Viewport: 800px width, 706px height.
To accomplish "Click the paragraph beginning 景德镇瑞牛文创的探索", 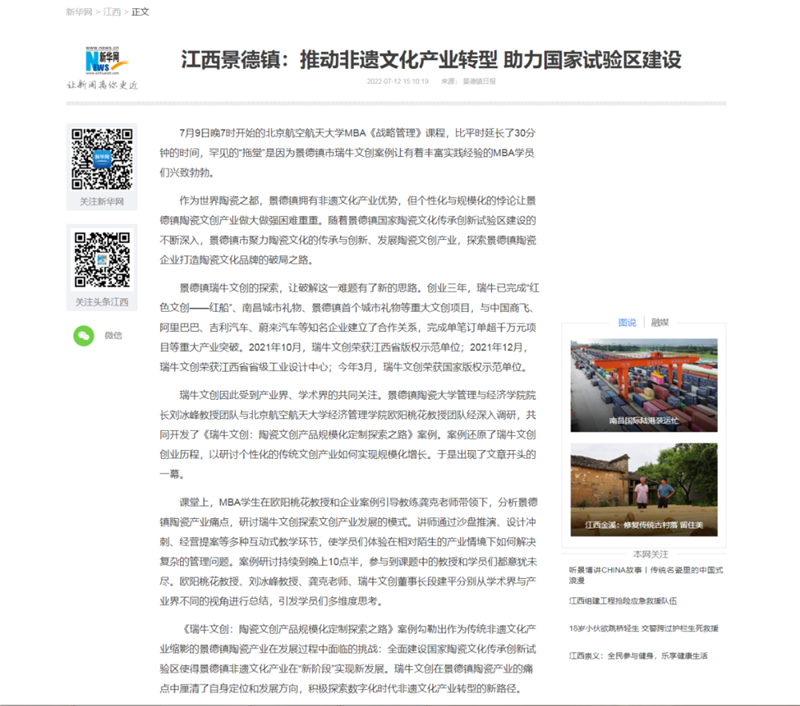I will [349, 327].
